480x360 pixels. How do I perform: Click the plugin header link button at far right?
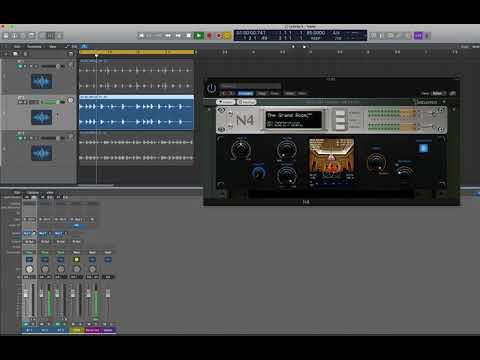pyautogui.click(x=452, y=93)
